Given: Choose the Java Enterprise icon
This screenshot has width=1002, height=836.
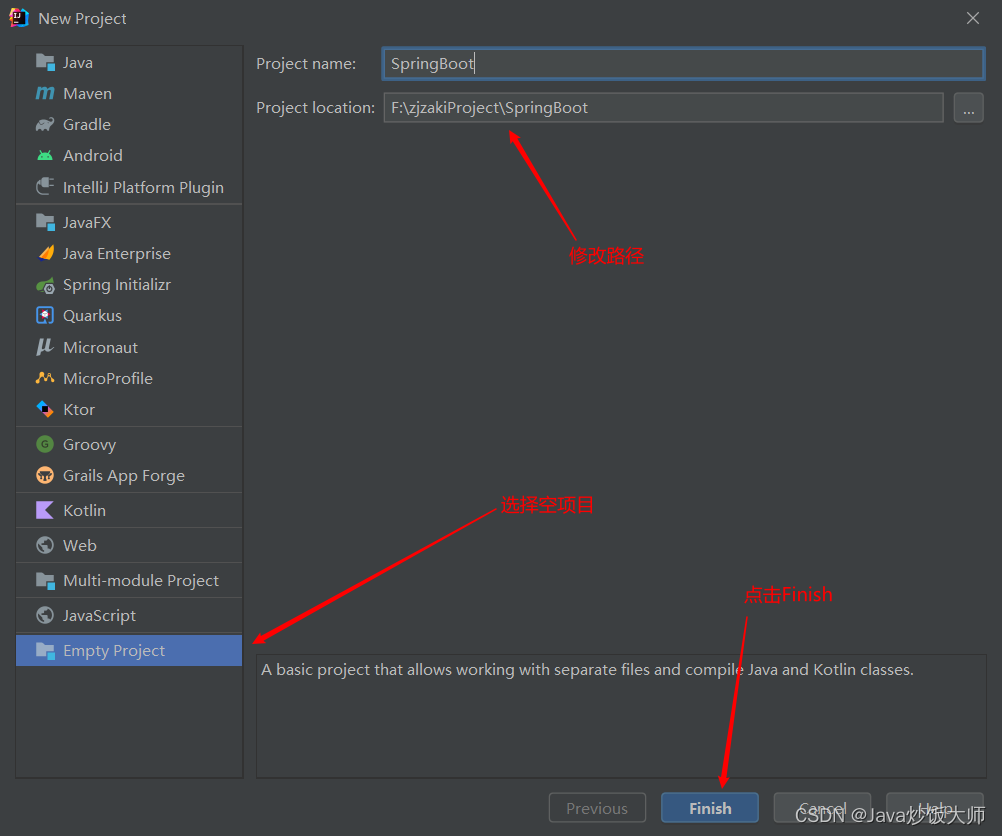Looking at the screenshot, I should click(45, 254).
